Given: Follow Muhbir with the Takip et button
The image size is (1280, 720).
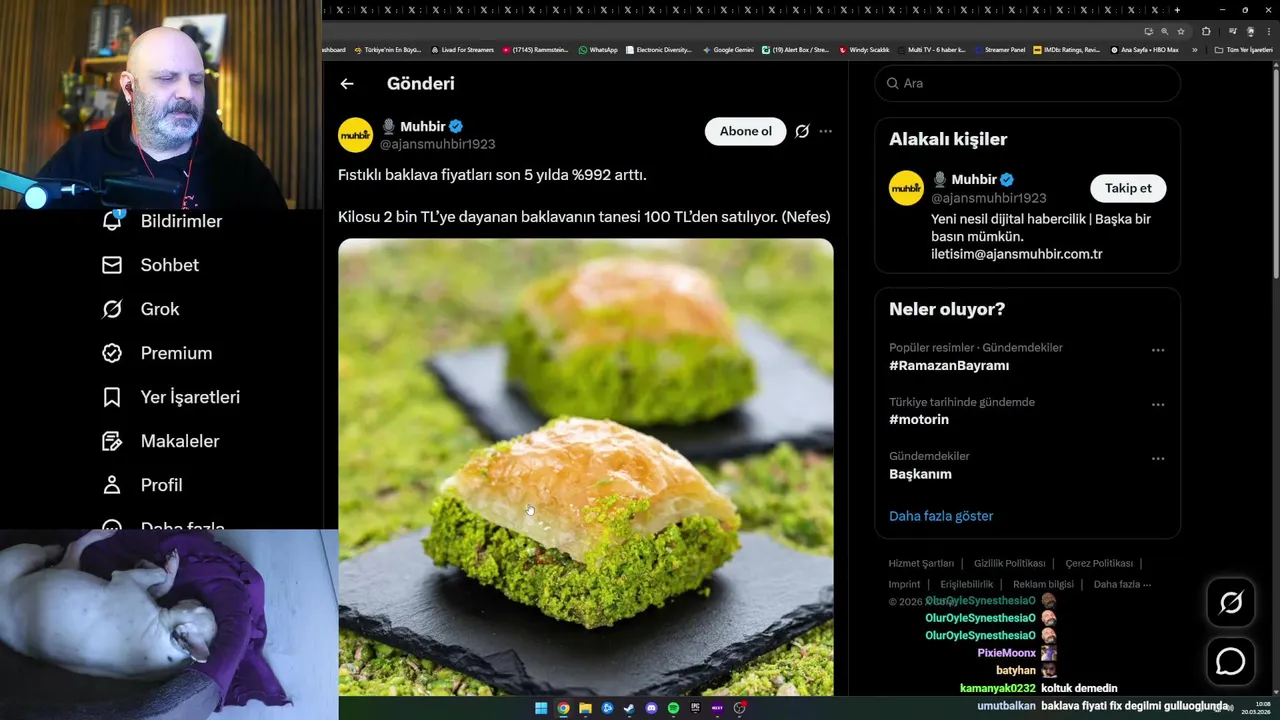Looking at the screenshot, I should pos(1128,188).
